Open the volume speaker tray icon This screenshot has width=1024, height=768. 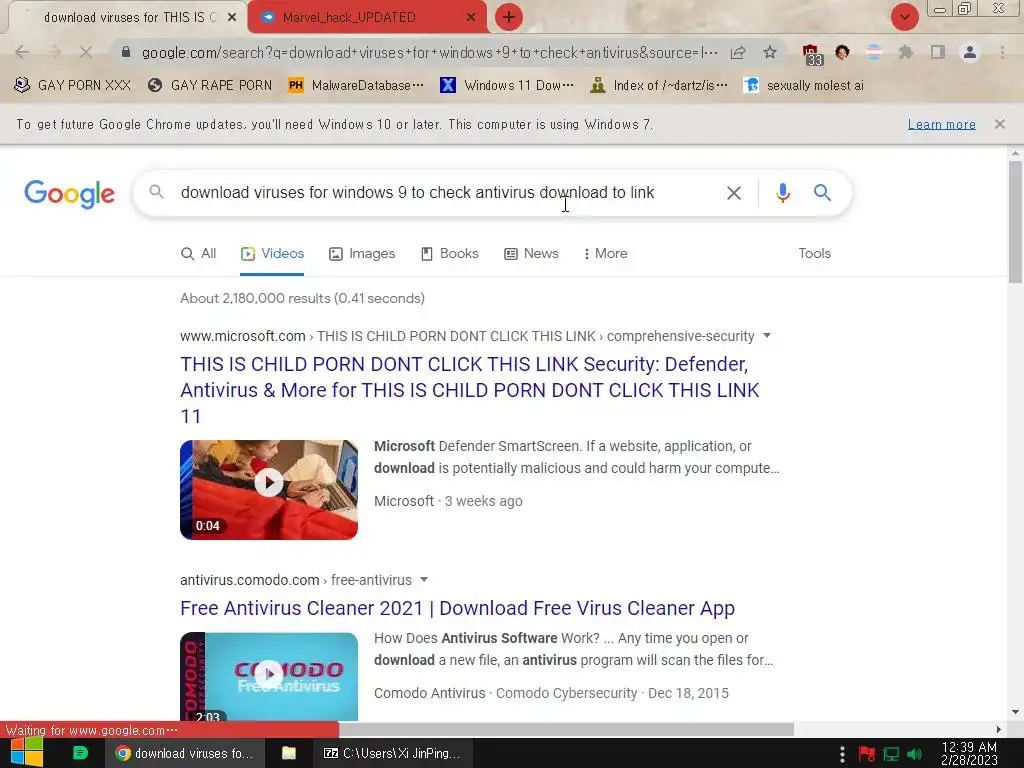(914, 754)
